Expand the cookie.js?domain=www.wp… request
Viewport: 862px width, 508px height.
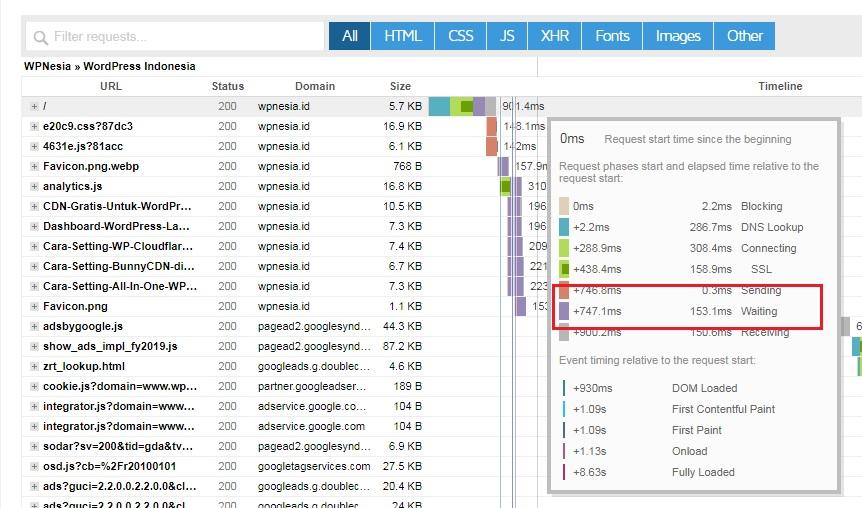[x=34, y=386]
